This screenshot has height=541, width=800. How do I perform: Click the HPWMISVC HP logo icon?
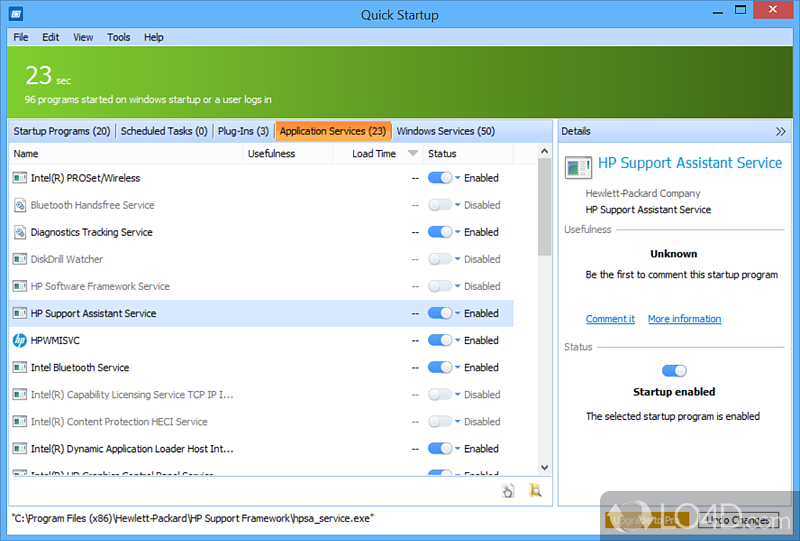click(19, 340)
